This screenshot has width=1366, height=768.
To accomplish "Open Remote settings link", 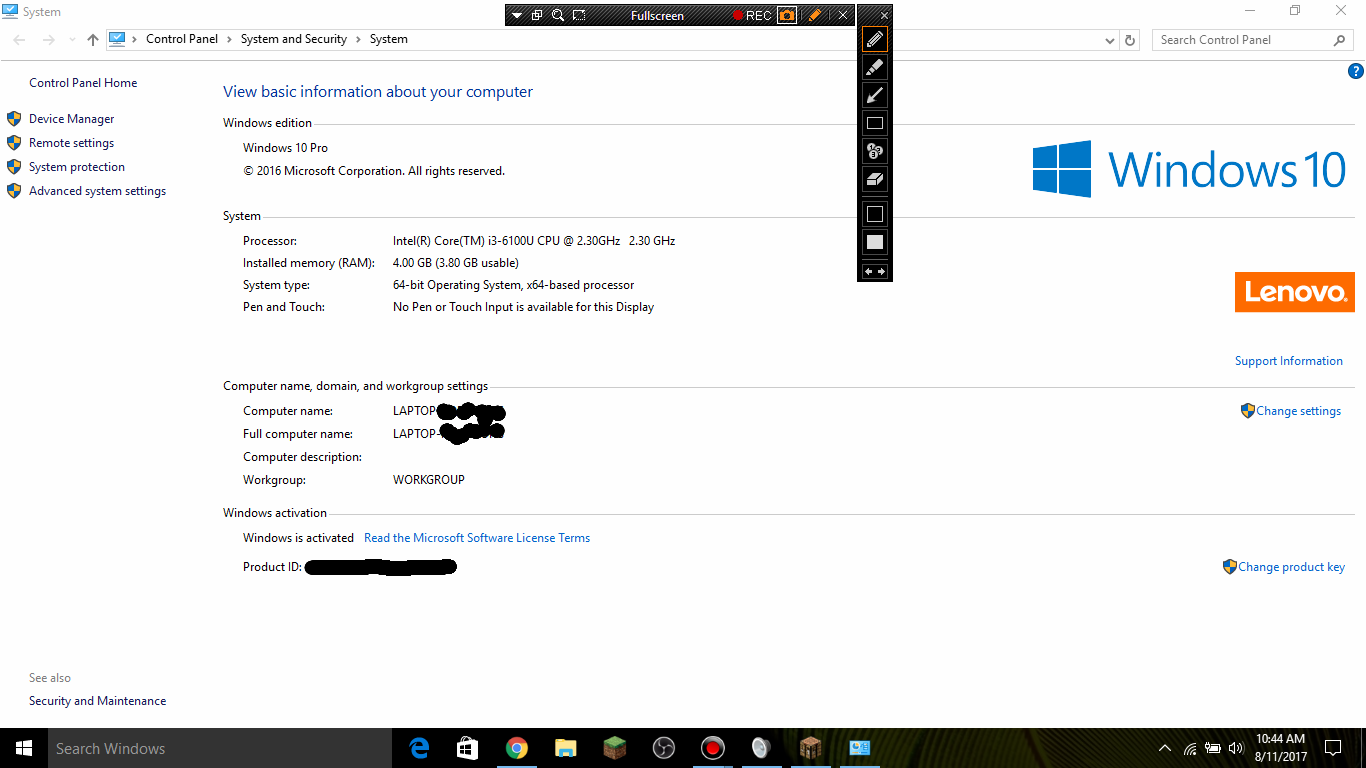I will 71,143.
